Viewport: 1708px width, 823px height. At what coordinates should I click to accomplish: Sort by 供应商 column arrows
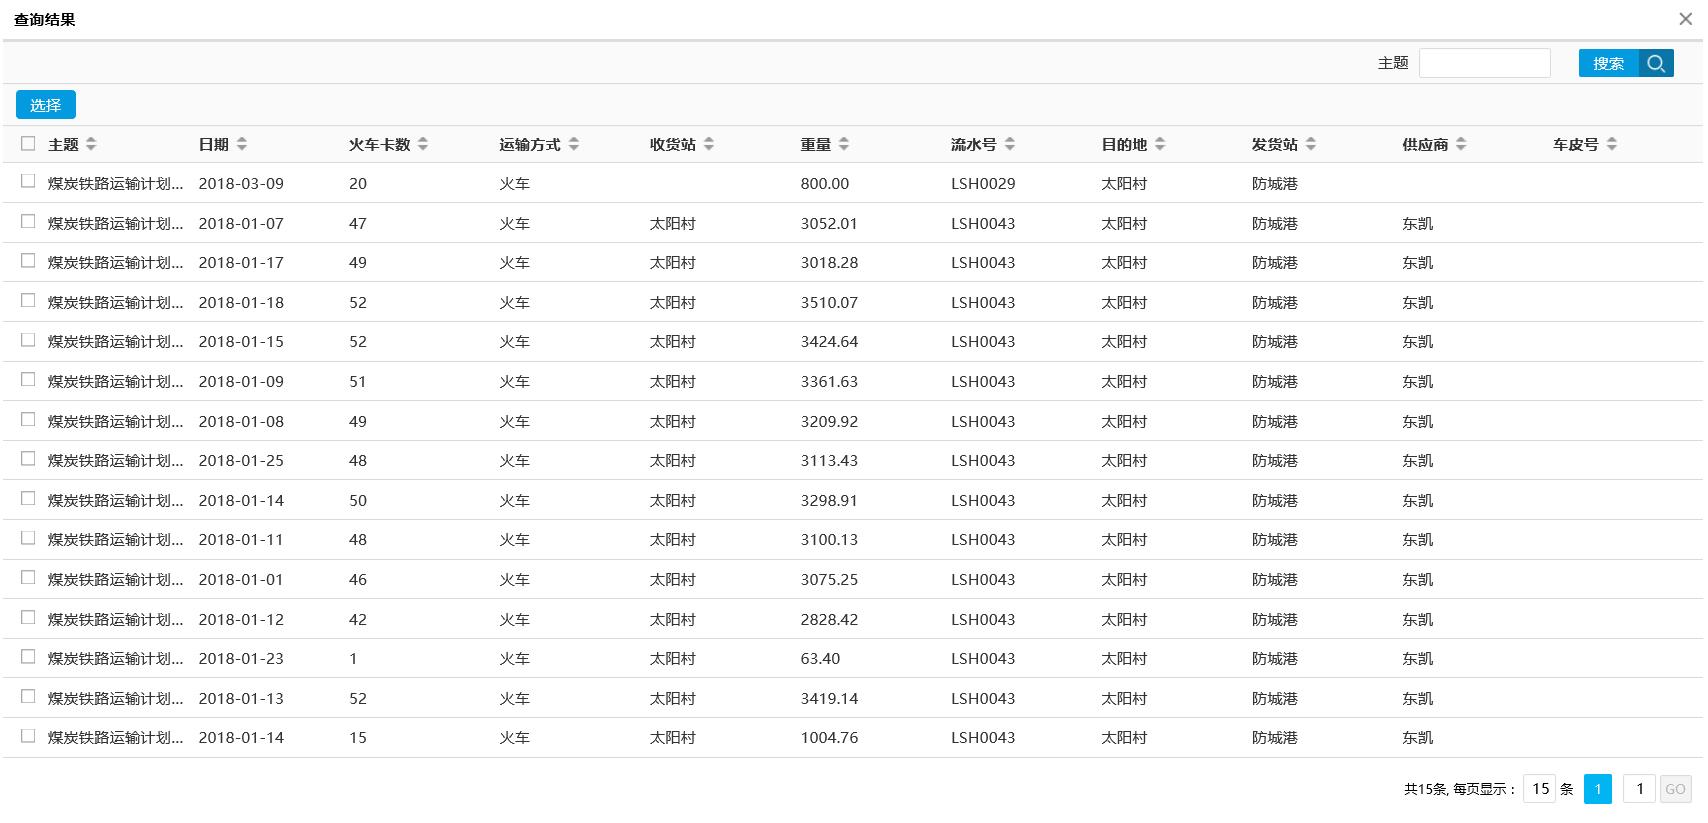tap(1461, 145)
